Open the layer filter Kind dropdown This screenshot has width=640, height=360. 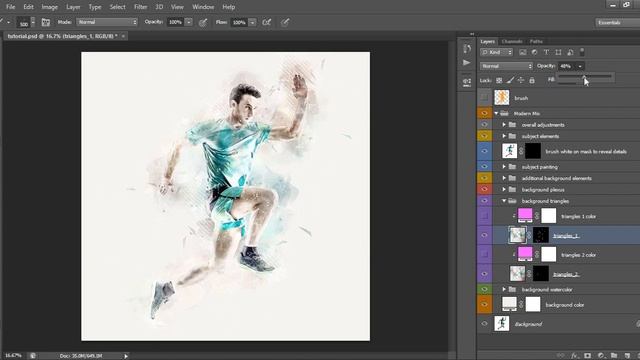coord(496,52)
